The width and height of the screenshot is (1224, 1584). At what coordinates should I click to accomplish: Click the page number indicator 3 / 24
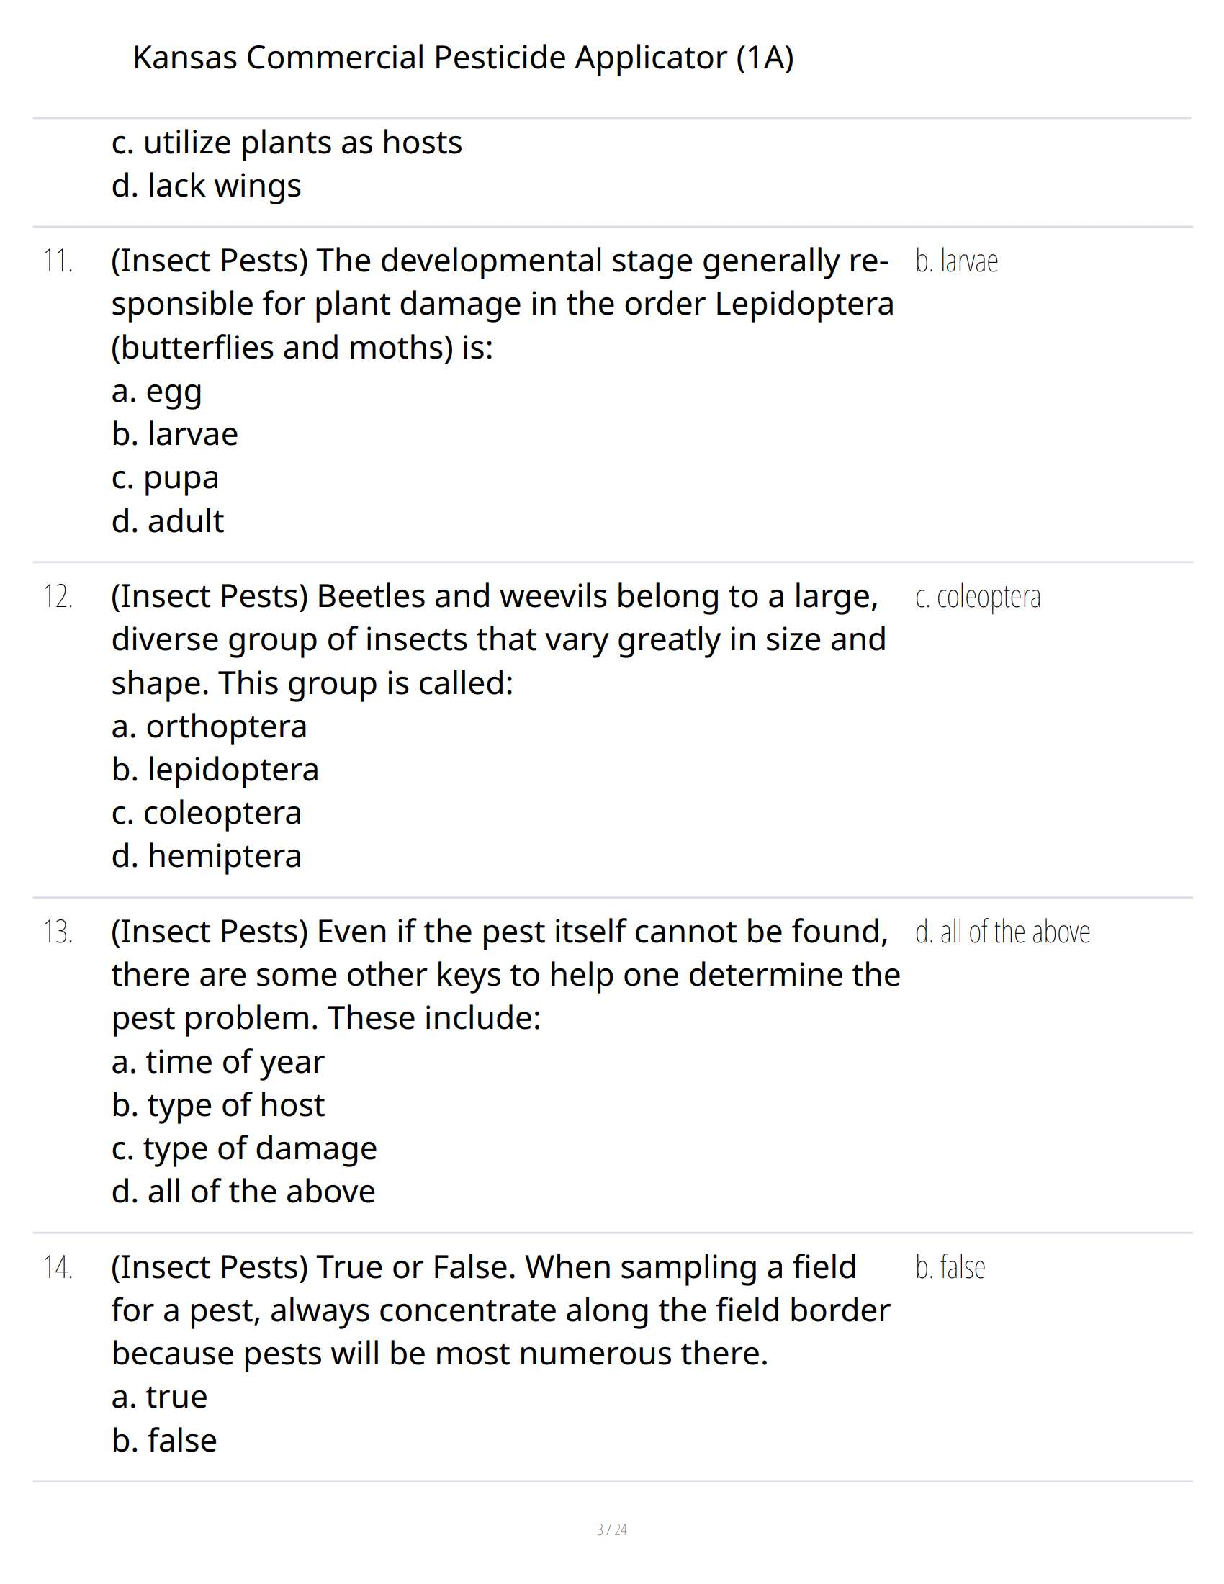[x=611, y=1529]
